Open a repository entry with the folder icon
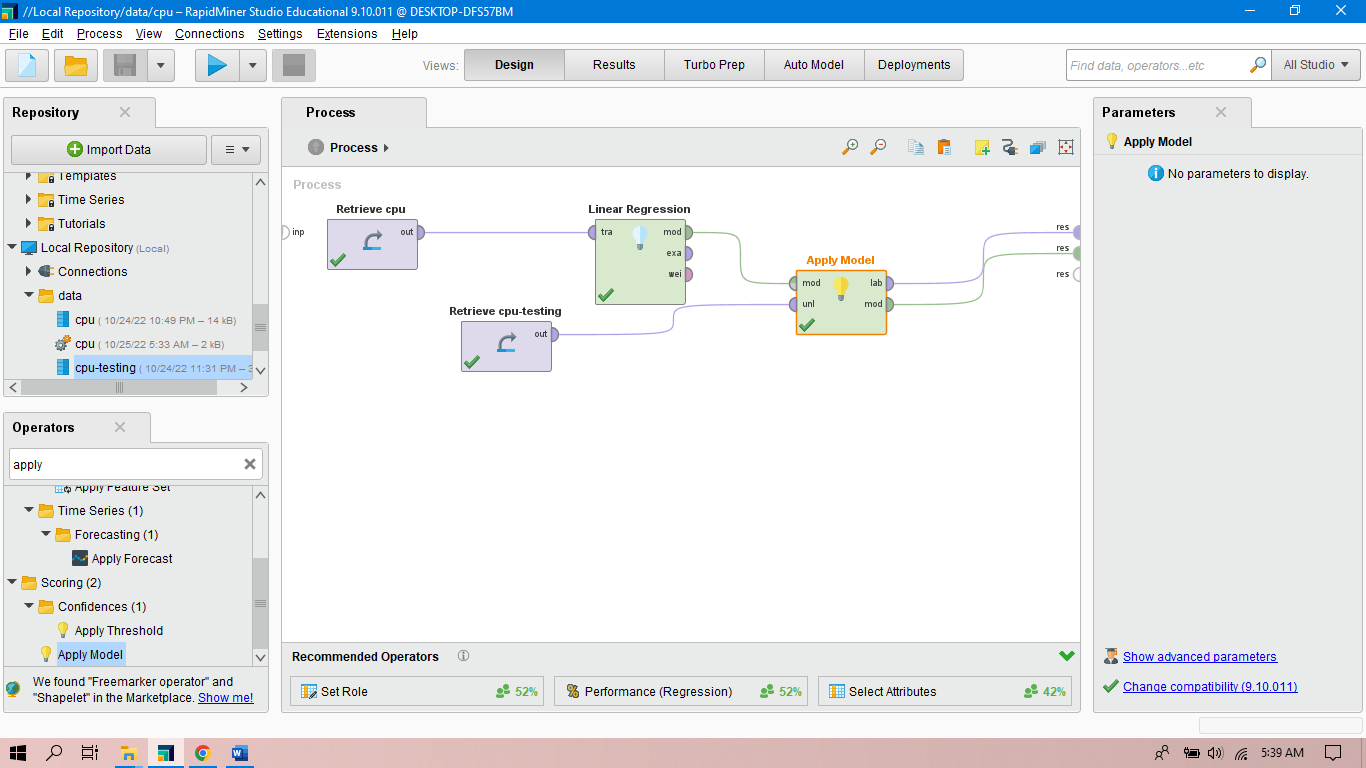The image size is (1366, 768). click(x=74, y=64)
